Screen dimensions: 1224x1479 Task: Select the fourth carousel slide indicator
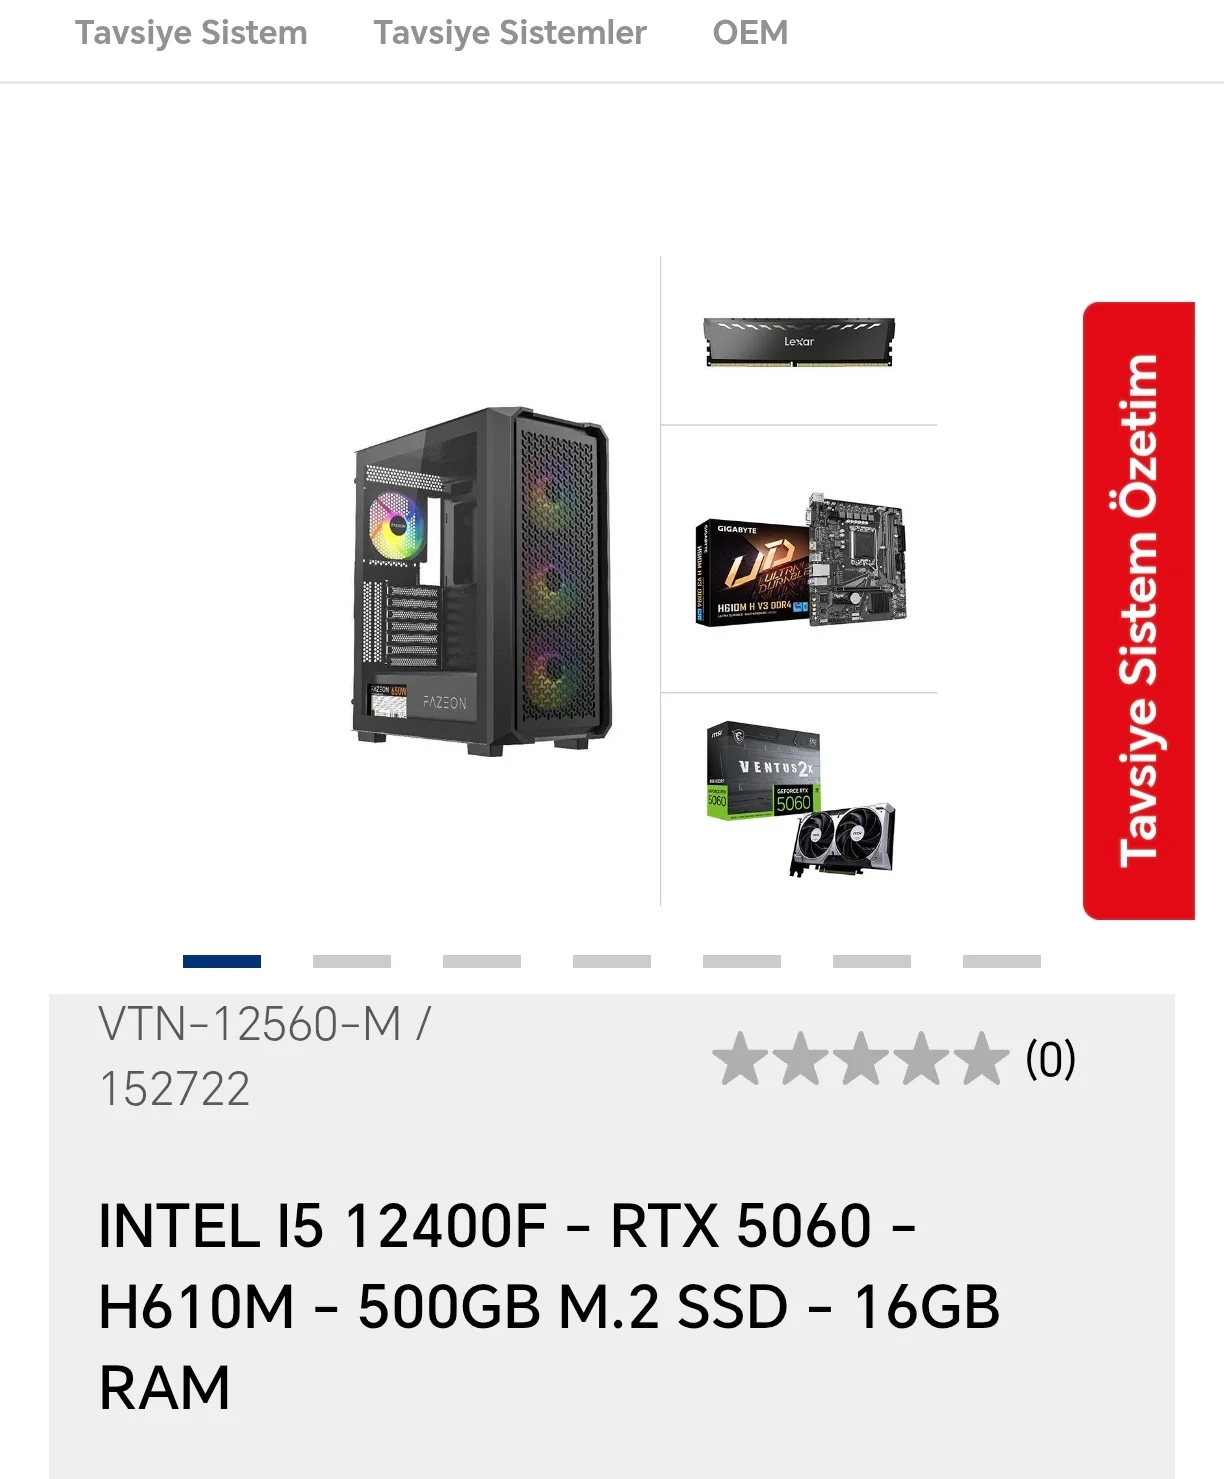pos(612,961)
